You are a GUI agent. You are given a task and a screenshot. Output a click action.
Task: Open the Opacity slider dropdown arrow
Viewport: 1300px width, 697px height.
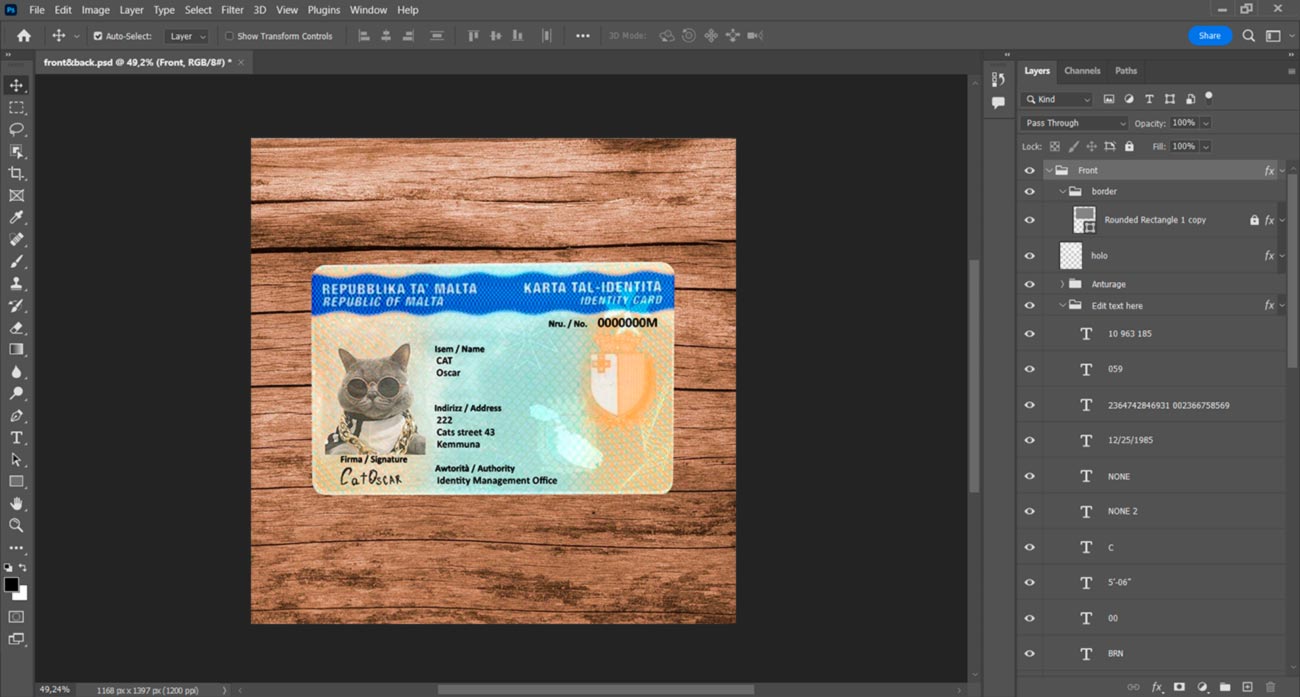coord(1206,123)
